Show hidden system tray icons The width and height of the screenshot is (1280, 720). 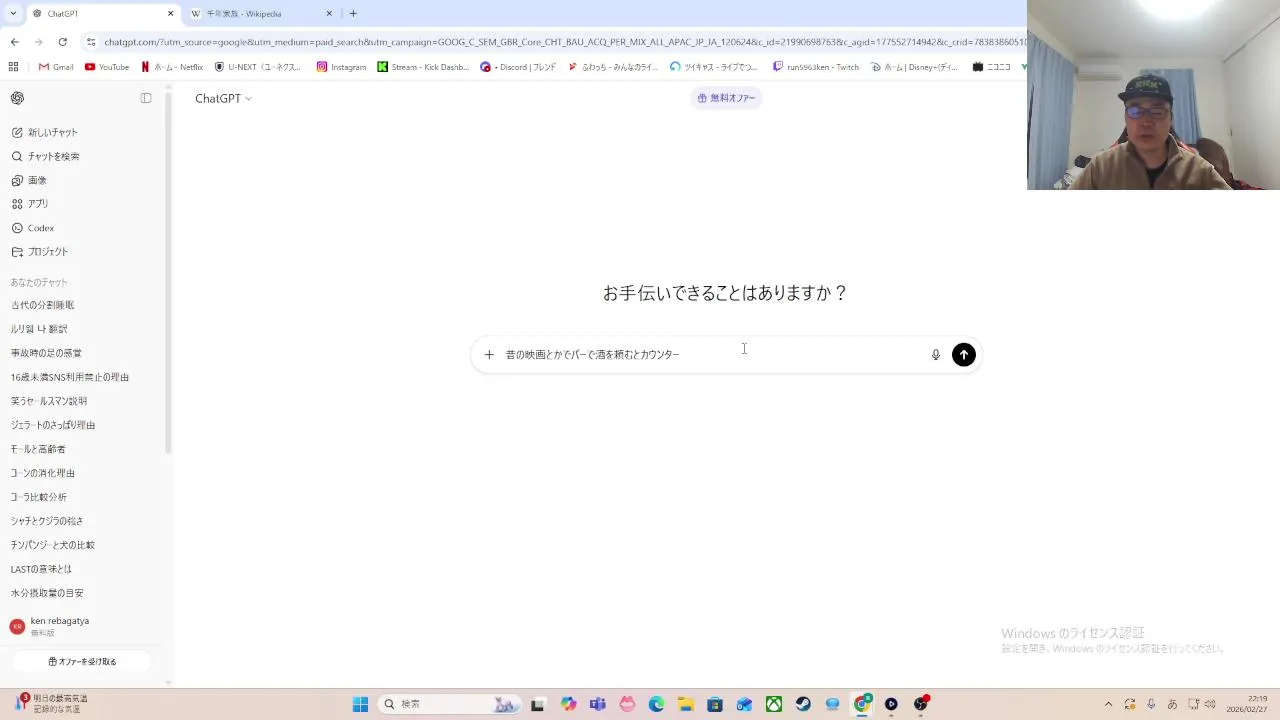[1108, 704]
